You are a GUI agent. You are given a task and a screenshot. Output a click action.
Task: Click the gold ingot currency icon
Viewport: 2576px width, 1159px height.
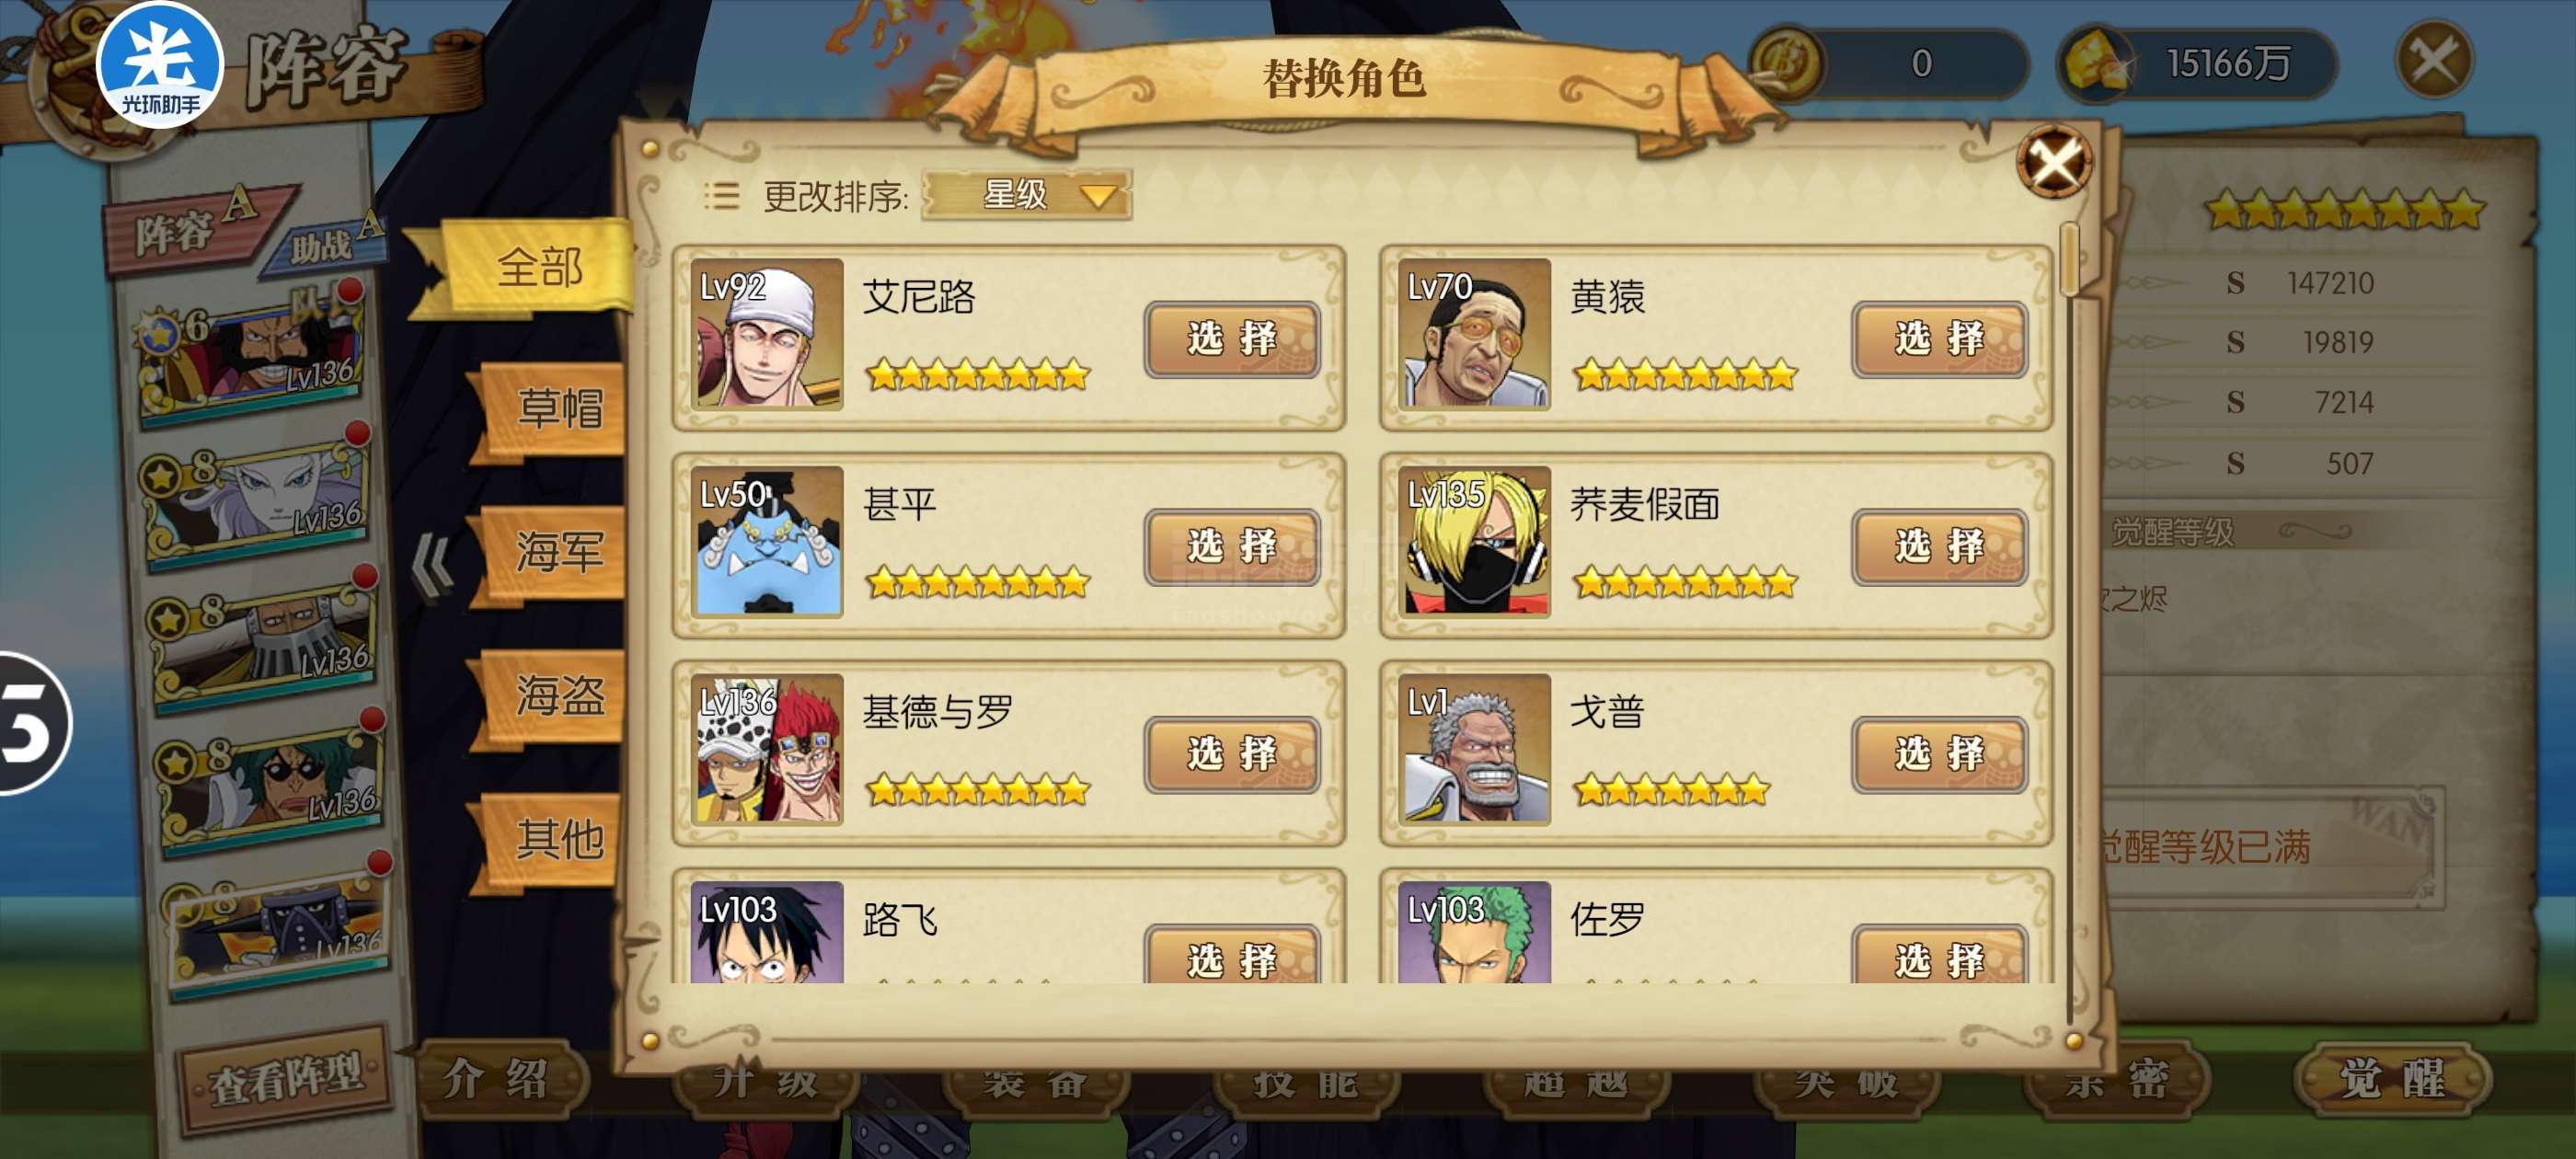(2097, 63)
